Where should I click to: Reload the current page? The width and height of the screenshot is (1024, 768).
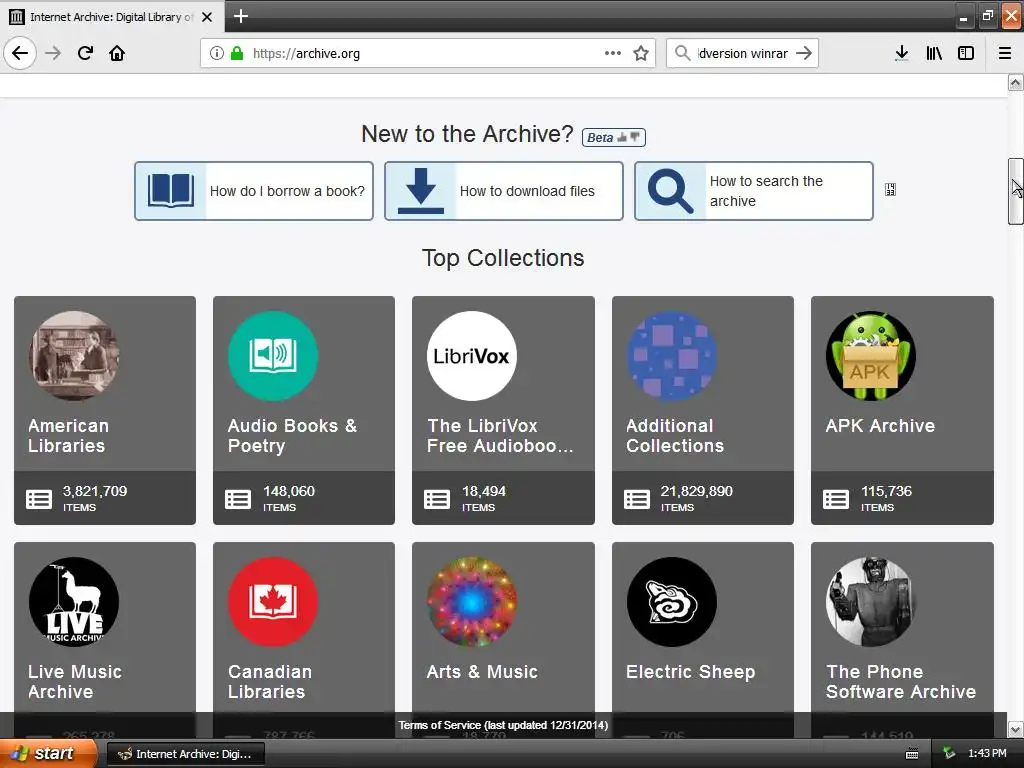point(85,53)
